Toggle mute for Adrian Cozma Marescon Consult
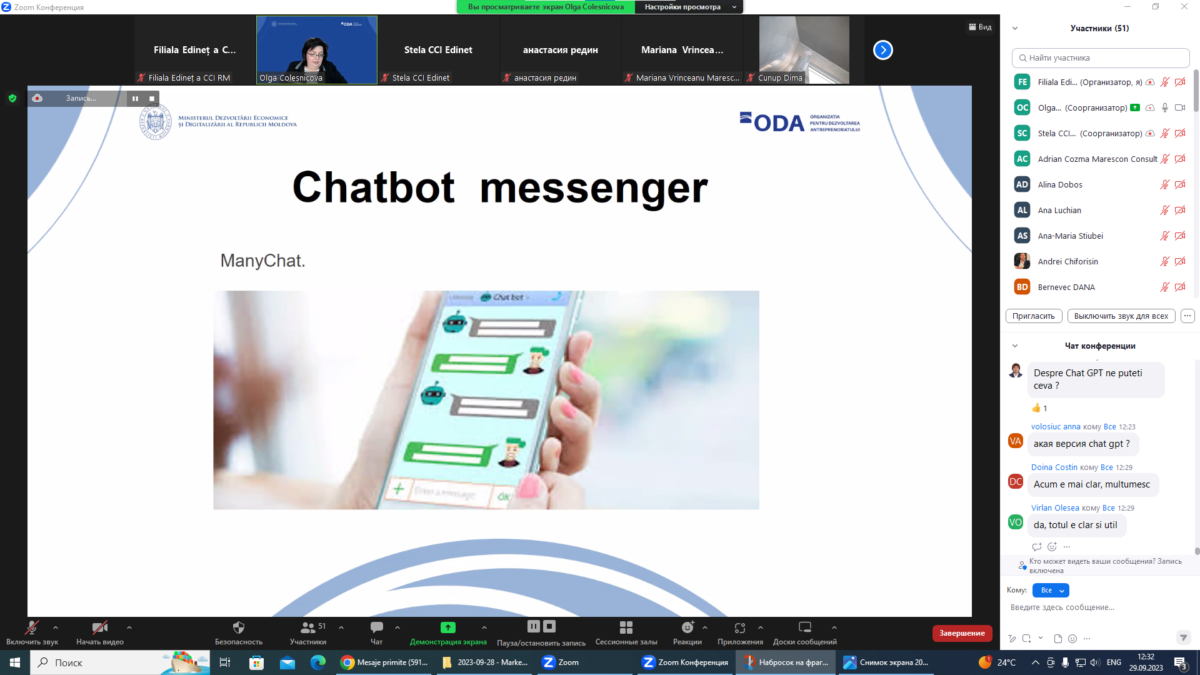The image size is (1200, 675). click(1165, 158)
